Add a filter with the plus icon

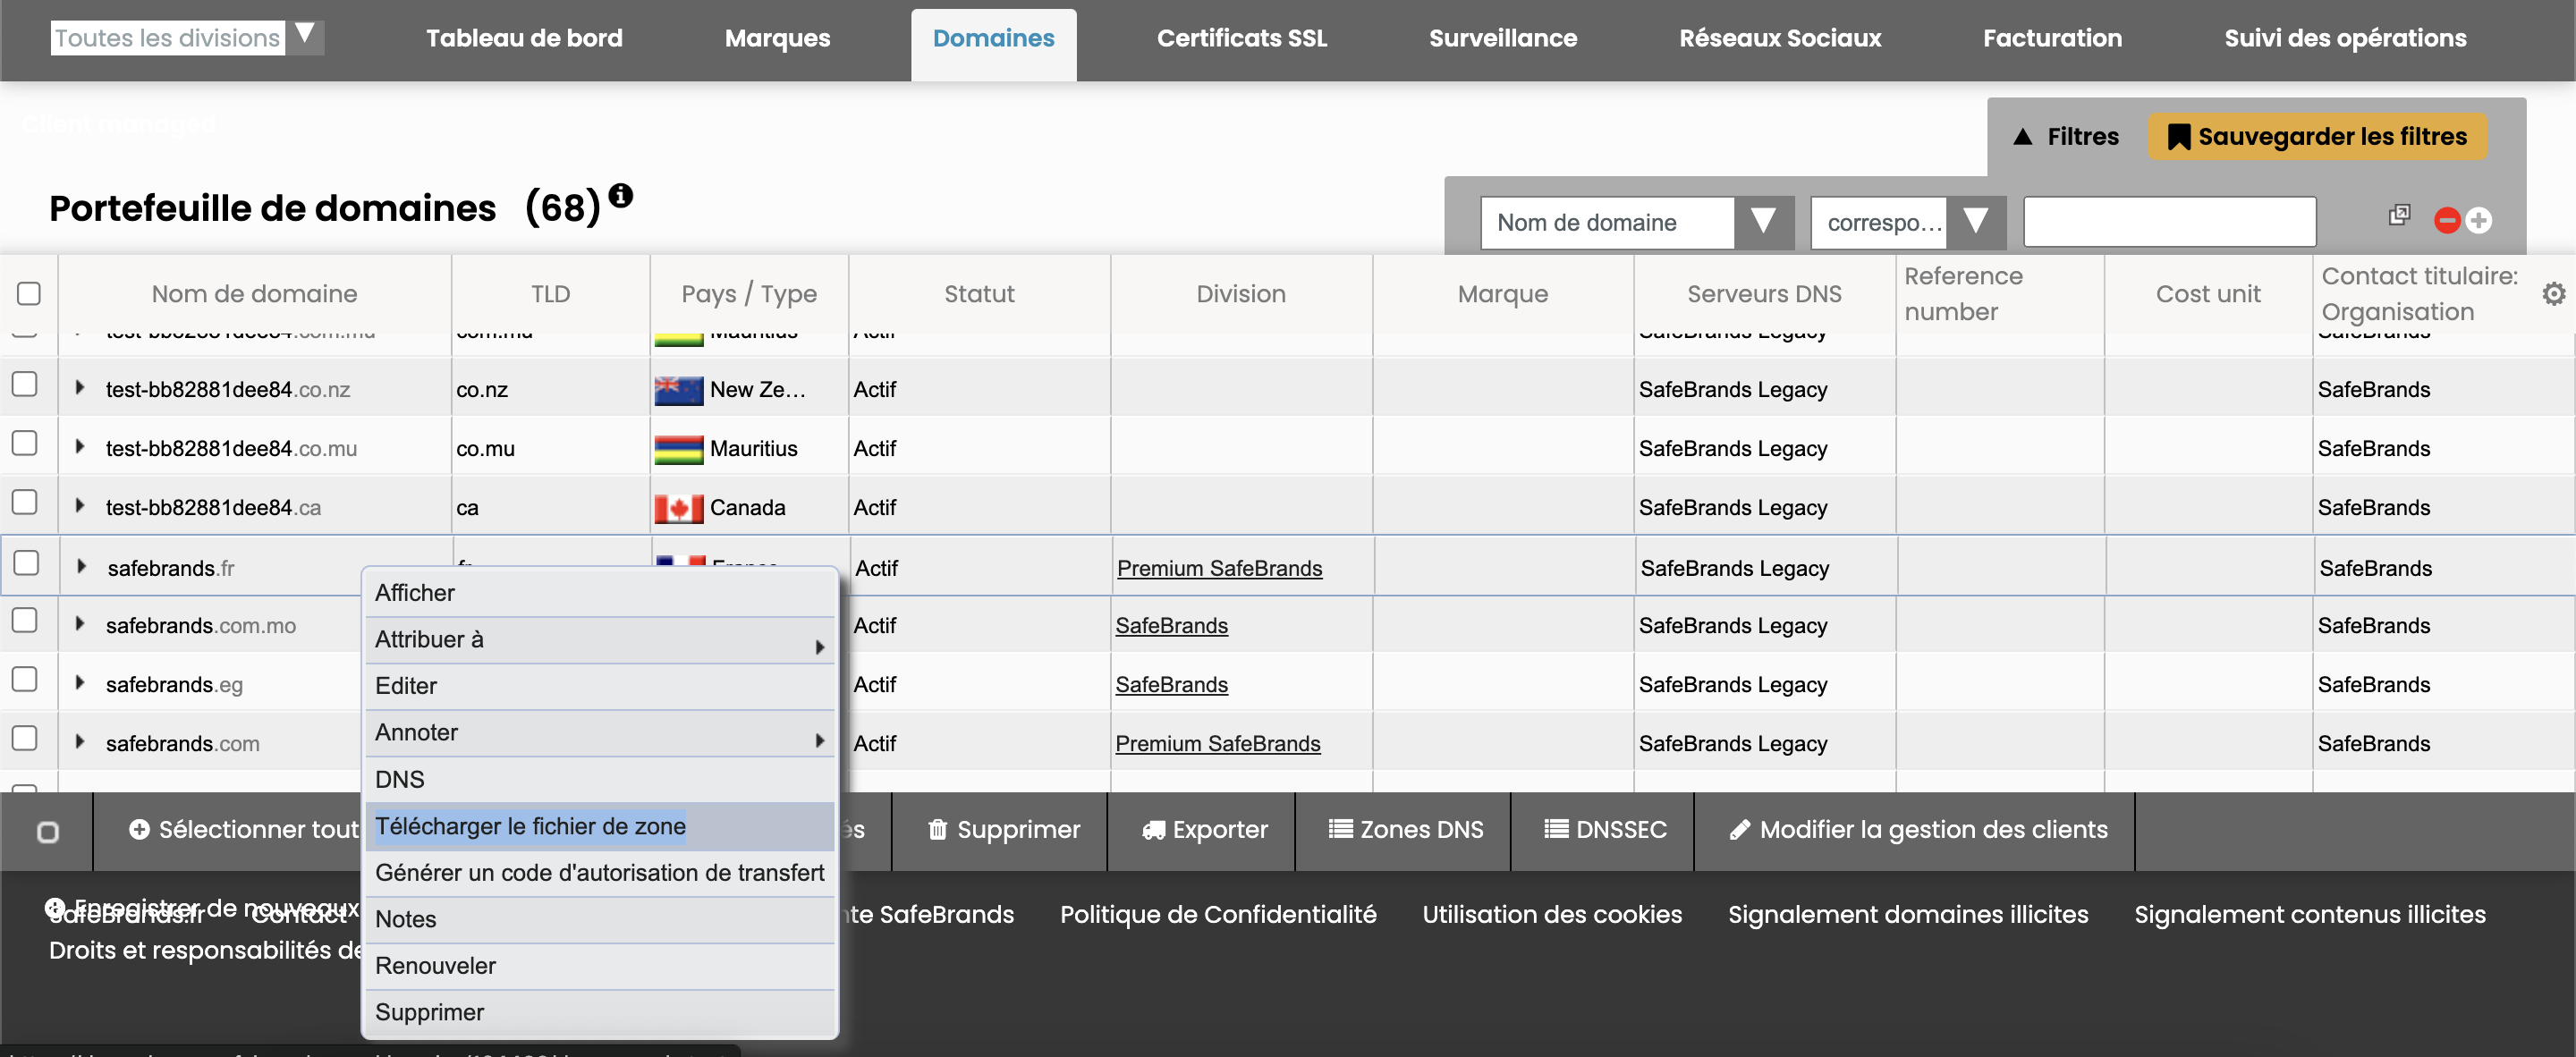2479,221
